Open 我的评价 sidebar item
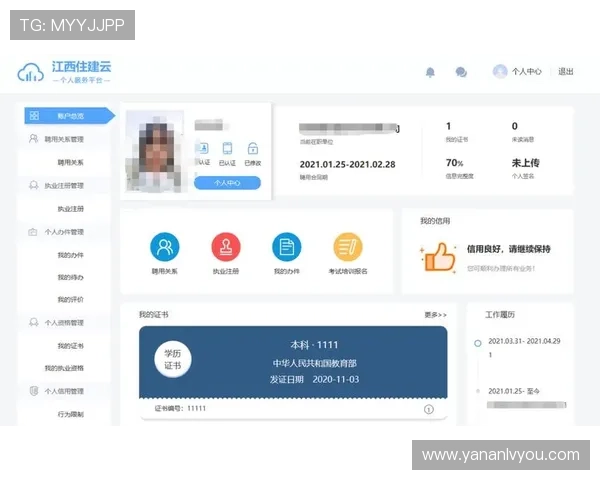This screenshot has width=600, height=480. [x=70, y=299]
